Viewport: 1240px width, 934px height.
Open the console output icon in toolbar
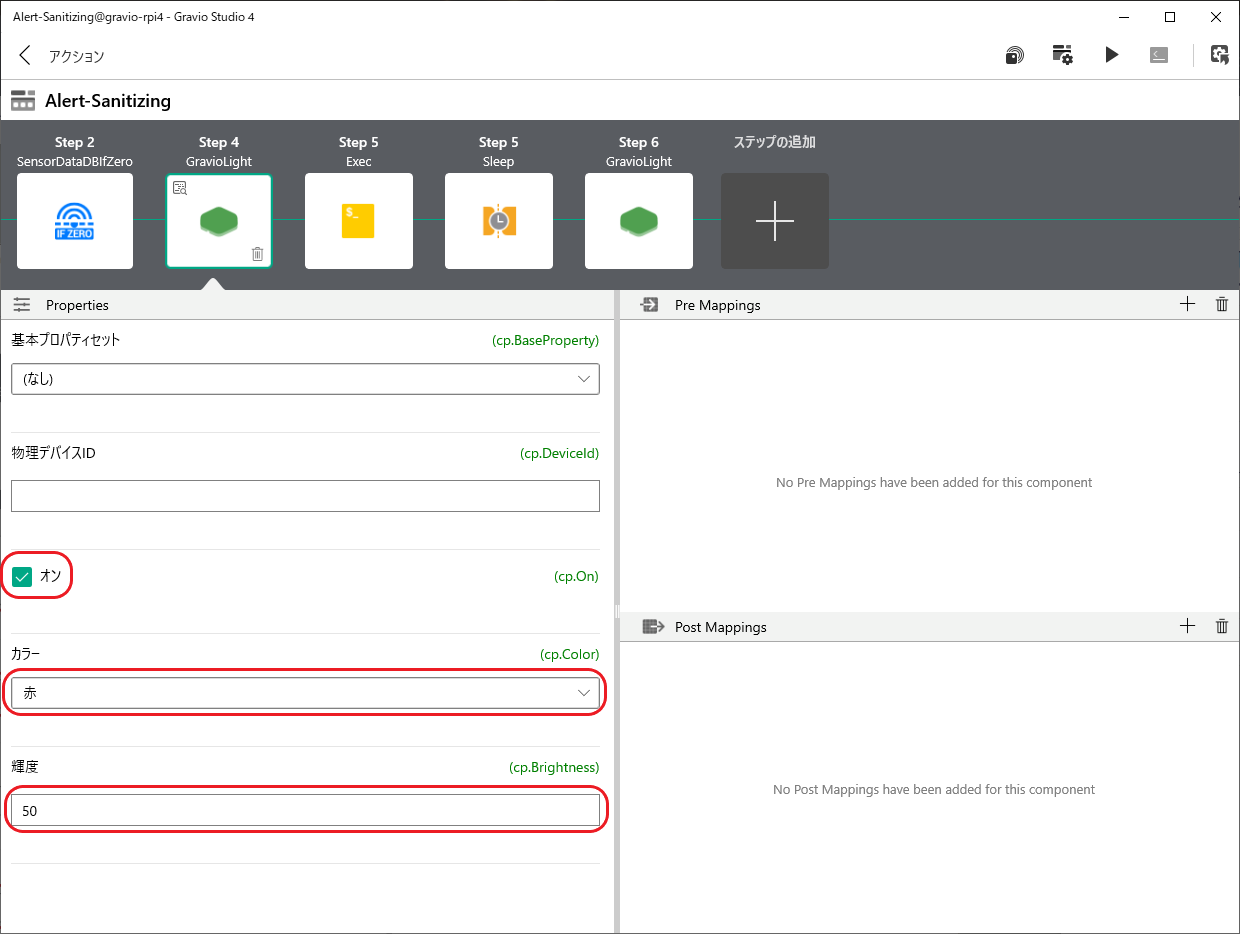pyautogui.click(x=1159, y=55)
